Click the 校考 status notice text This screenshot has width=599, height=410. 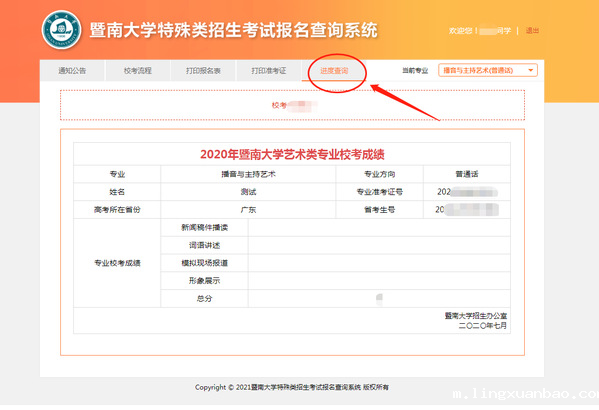pos(294,105)
